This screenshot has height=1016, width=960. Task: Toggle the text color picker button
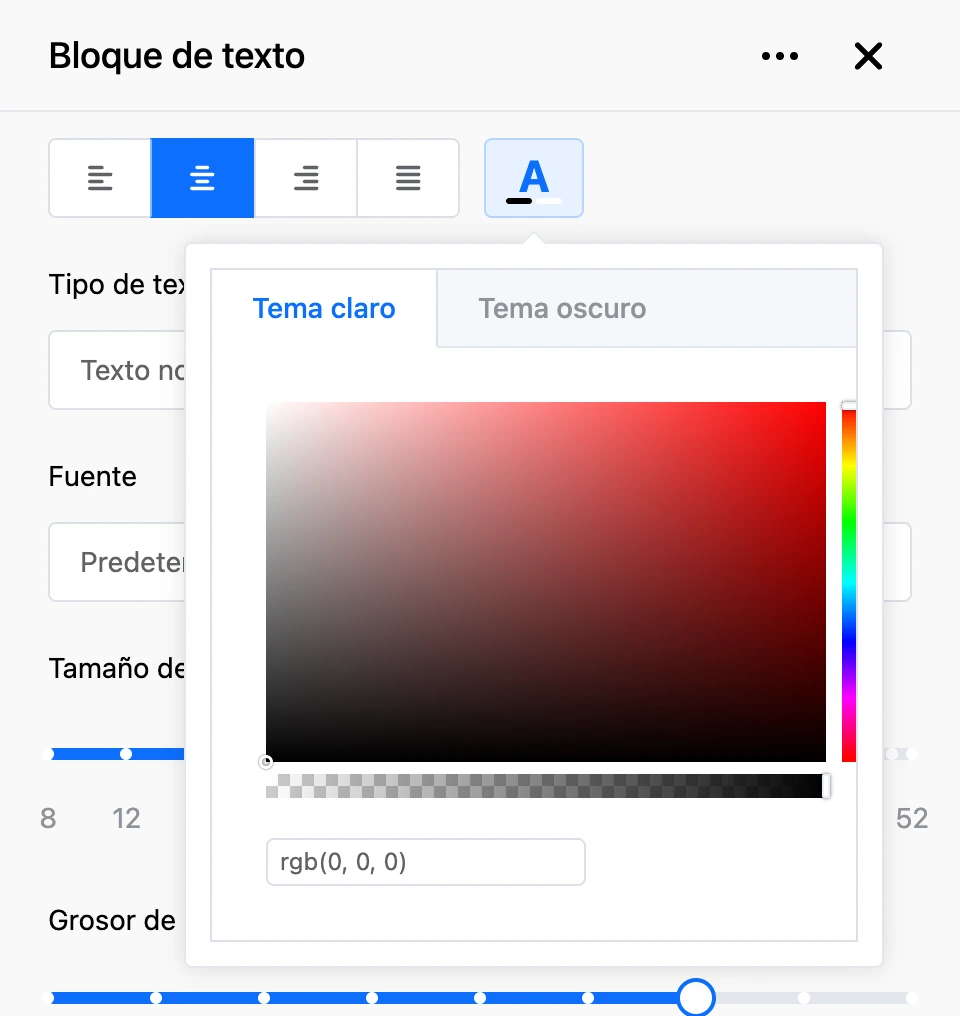[x=534, y=178]
